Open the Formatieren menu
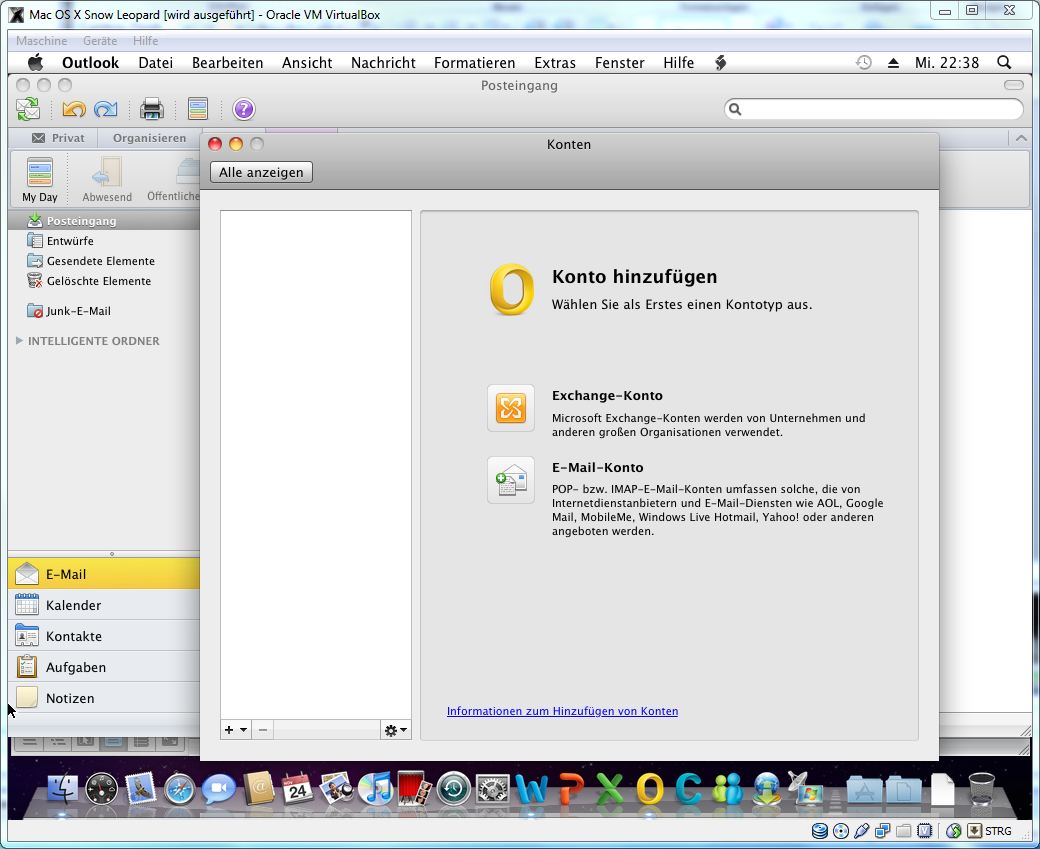Viewport: 1040px width, 849px height. click(475, 63)
